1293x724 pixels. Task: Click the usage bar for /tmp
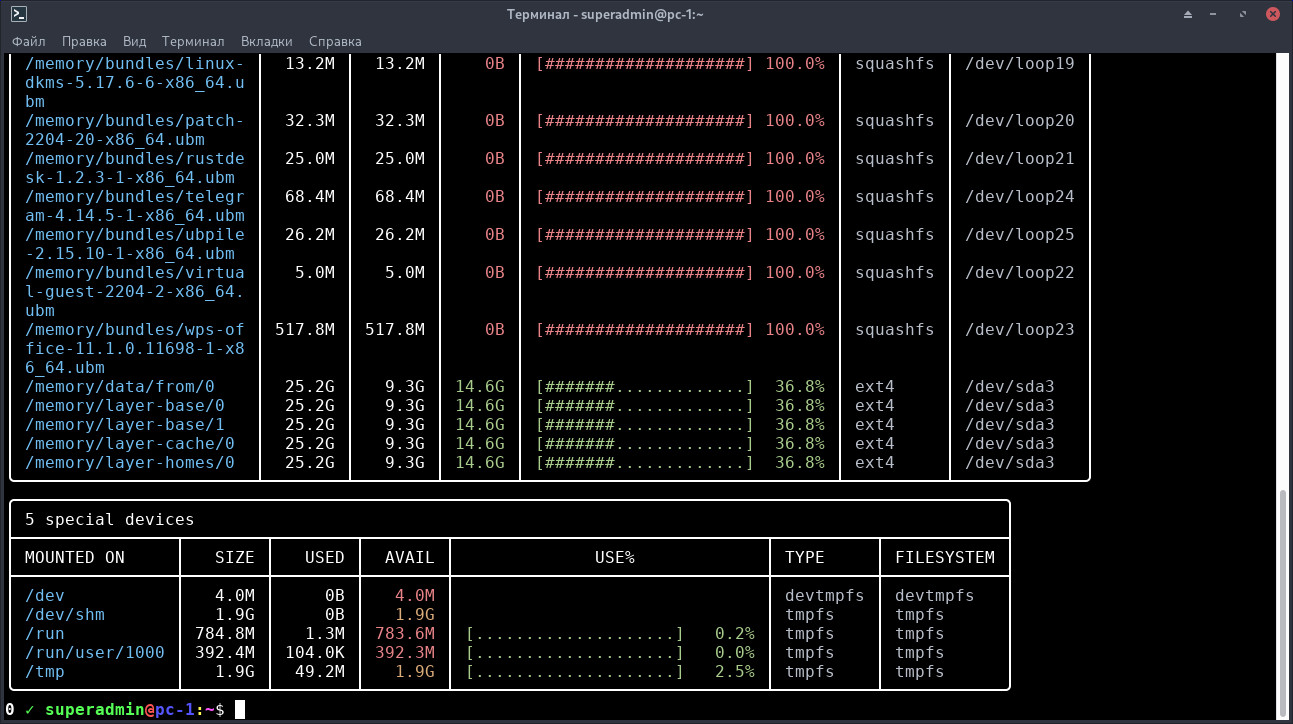(x=575, y=671)
